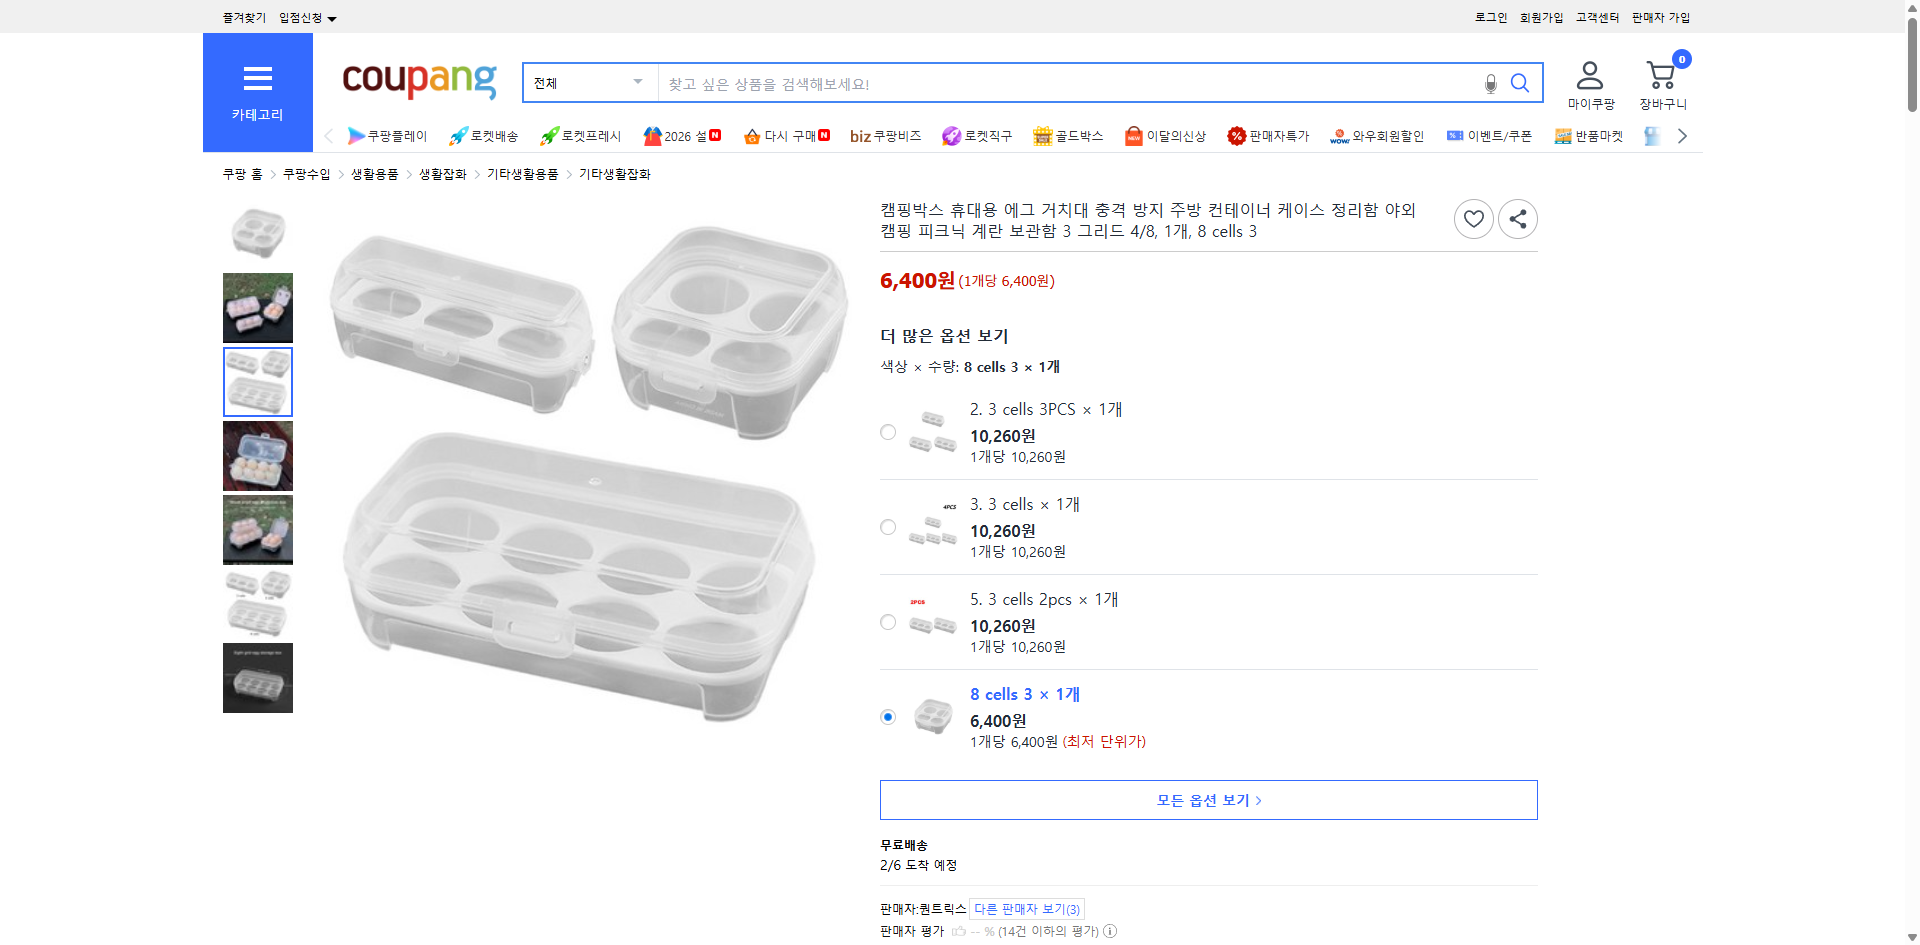Open the 장바구니 shopping cart
Viewport: 1920px width, 945px height.
pyautogui.click(x=1661, y=75)
